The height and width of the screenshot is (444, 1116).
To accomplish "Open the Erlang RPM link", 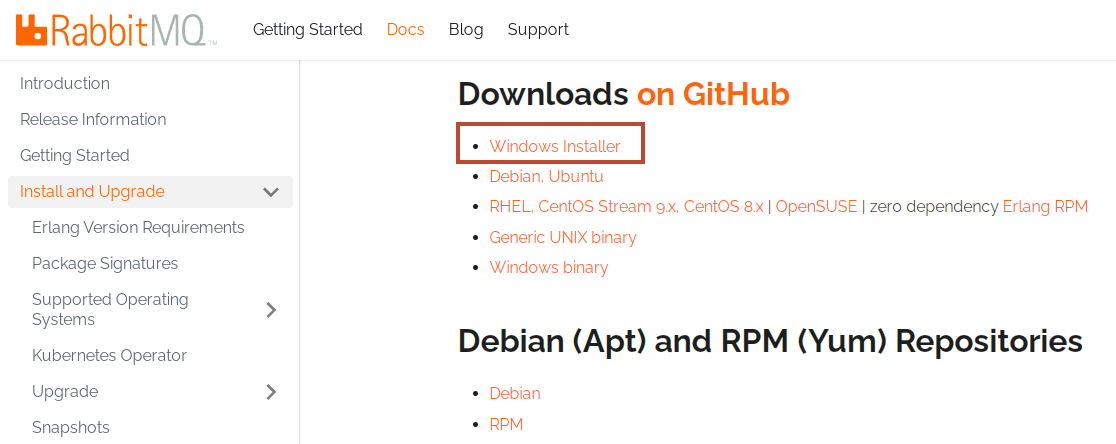I will tap(1046, 207).
